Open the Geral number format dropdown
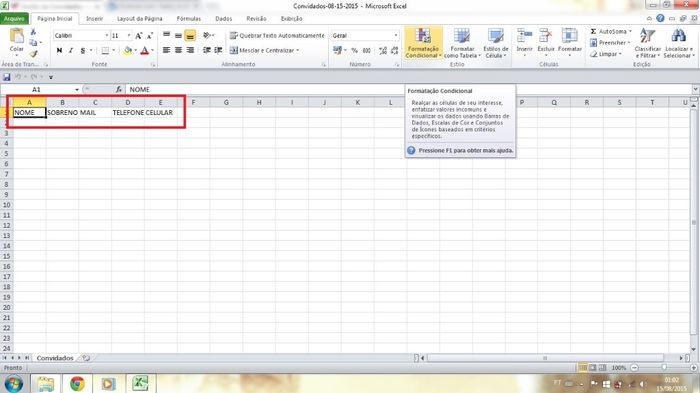The height and width of the screenshot is (393, 700). (x=396, y=35)
